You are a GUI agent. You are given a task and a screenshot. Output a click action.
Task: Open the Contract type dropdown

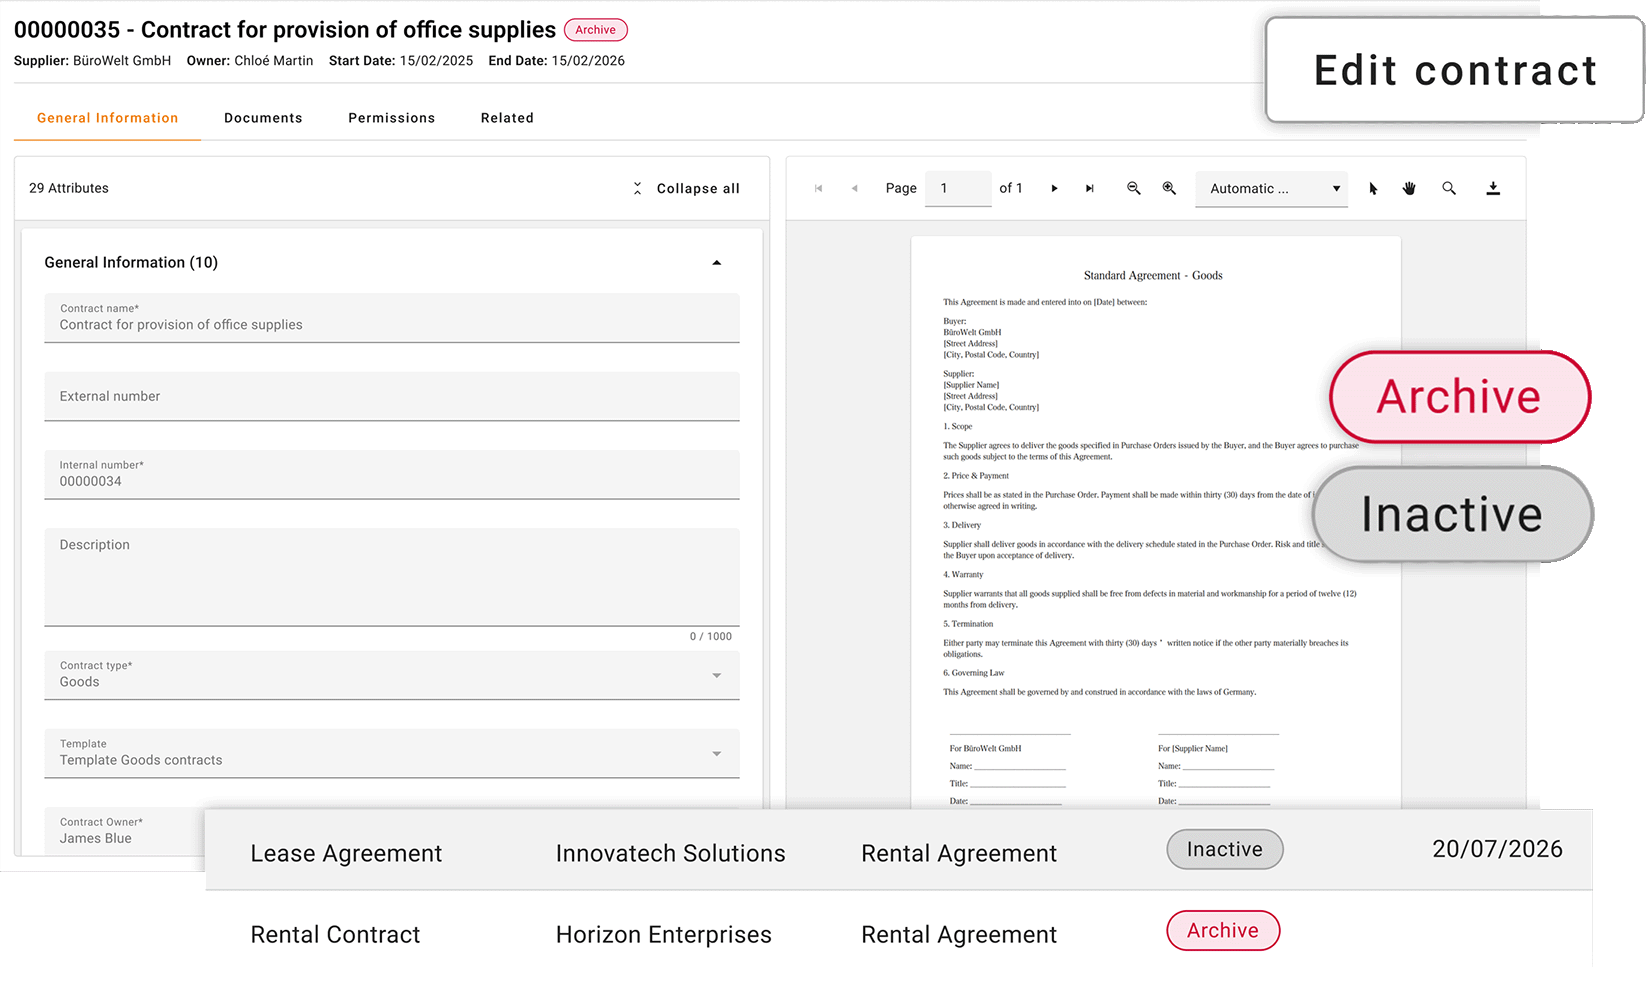point(391,675)
